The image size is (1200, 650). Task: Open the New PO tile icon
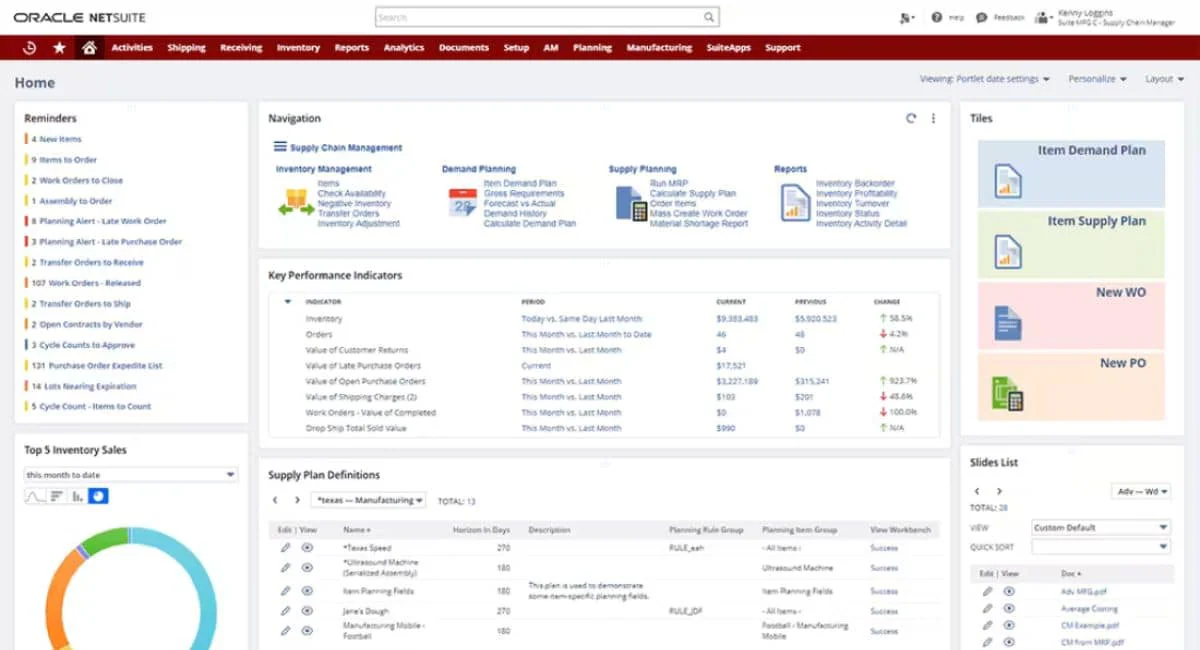(1008, 393)
